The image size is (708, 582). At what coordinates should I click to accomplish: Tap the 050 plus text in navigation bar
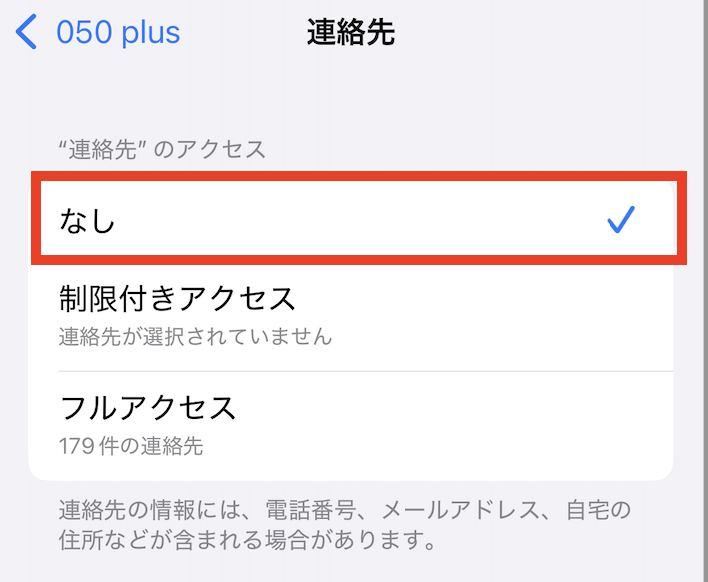[118, 32]
